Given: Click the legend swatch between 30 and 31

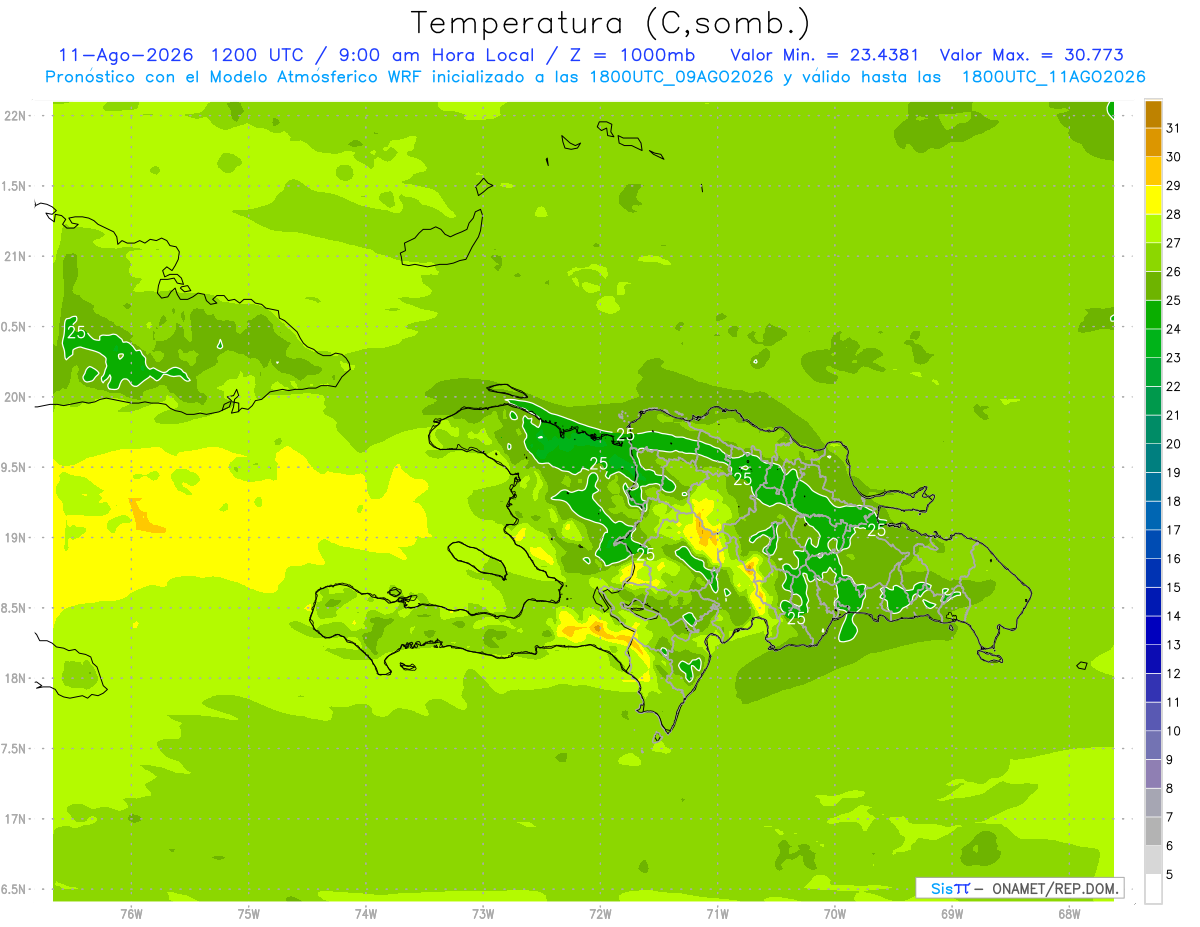Looking at the screenshot, I should pyautogui.click(x=1153, y=143).
